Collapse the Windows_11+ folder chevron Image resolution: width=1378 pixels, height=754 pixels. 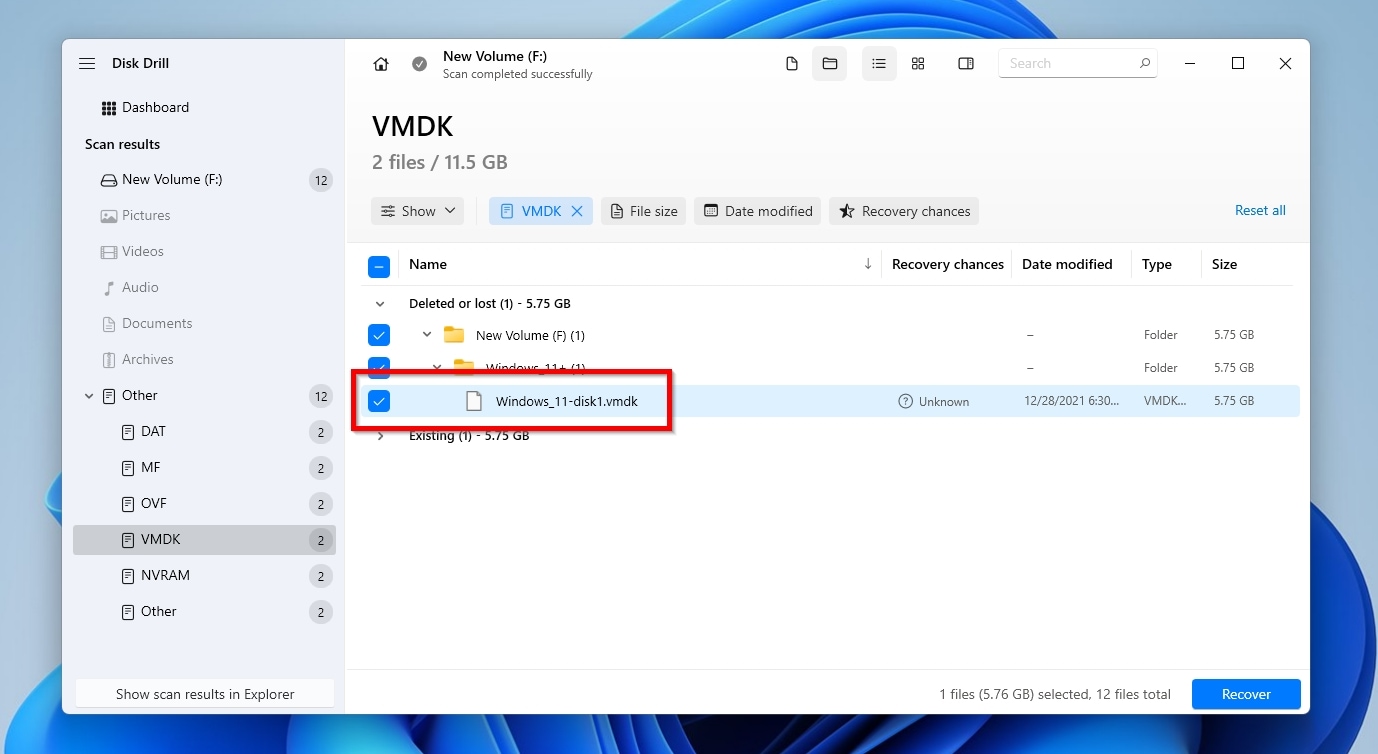pyautogui.click(x=436, y=368)
